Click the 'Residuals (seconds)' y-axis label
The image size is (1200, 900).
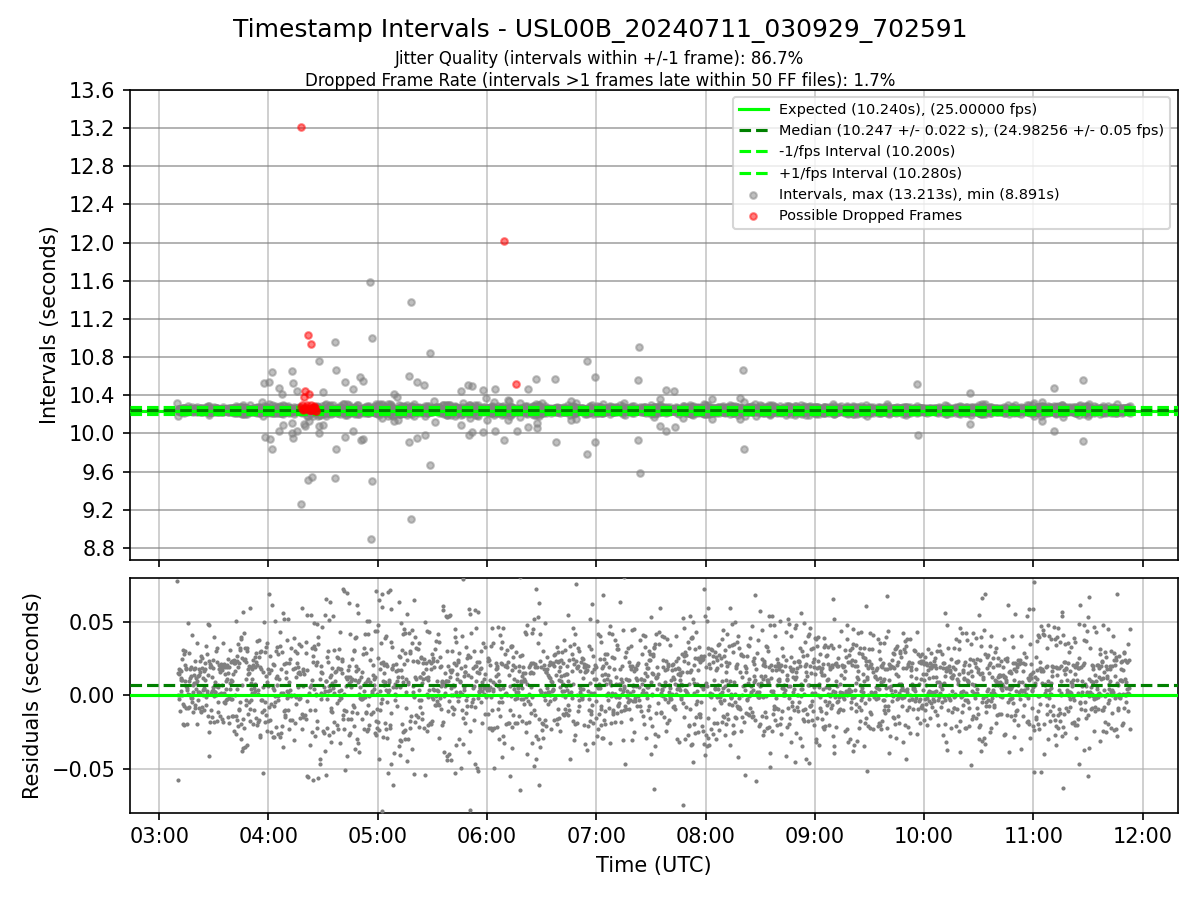click(31, 696)
